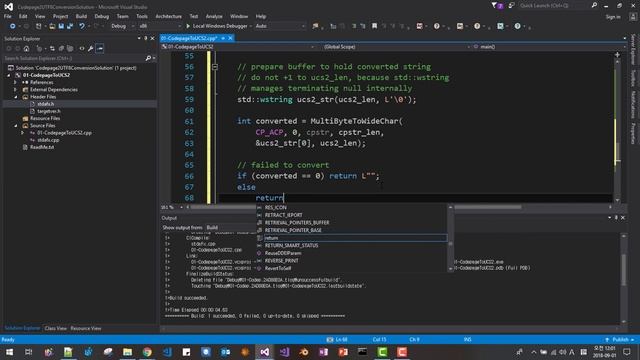Expand the 01-CodepageToUCS2.cpp tree node
Image resolution: width=640 pixels, height=360 pixels.
click(x=23, y=133)
